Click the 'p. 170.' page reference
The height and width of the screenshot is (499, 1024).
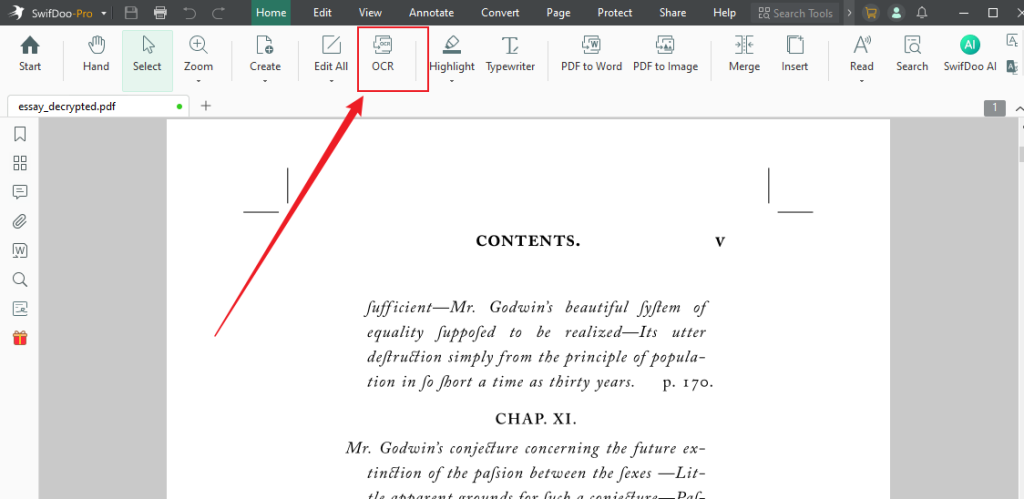pos(688,383)
